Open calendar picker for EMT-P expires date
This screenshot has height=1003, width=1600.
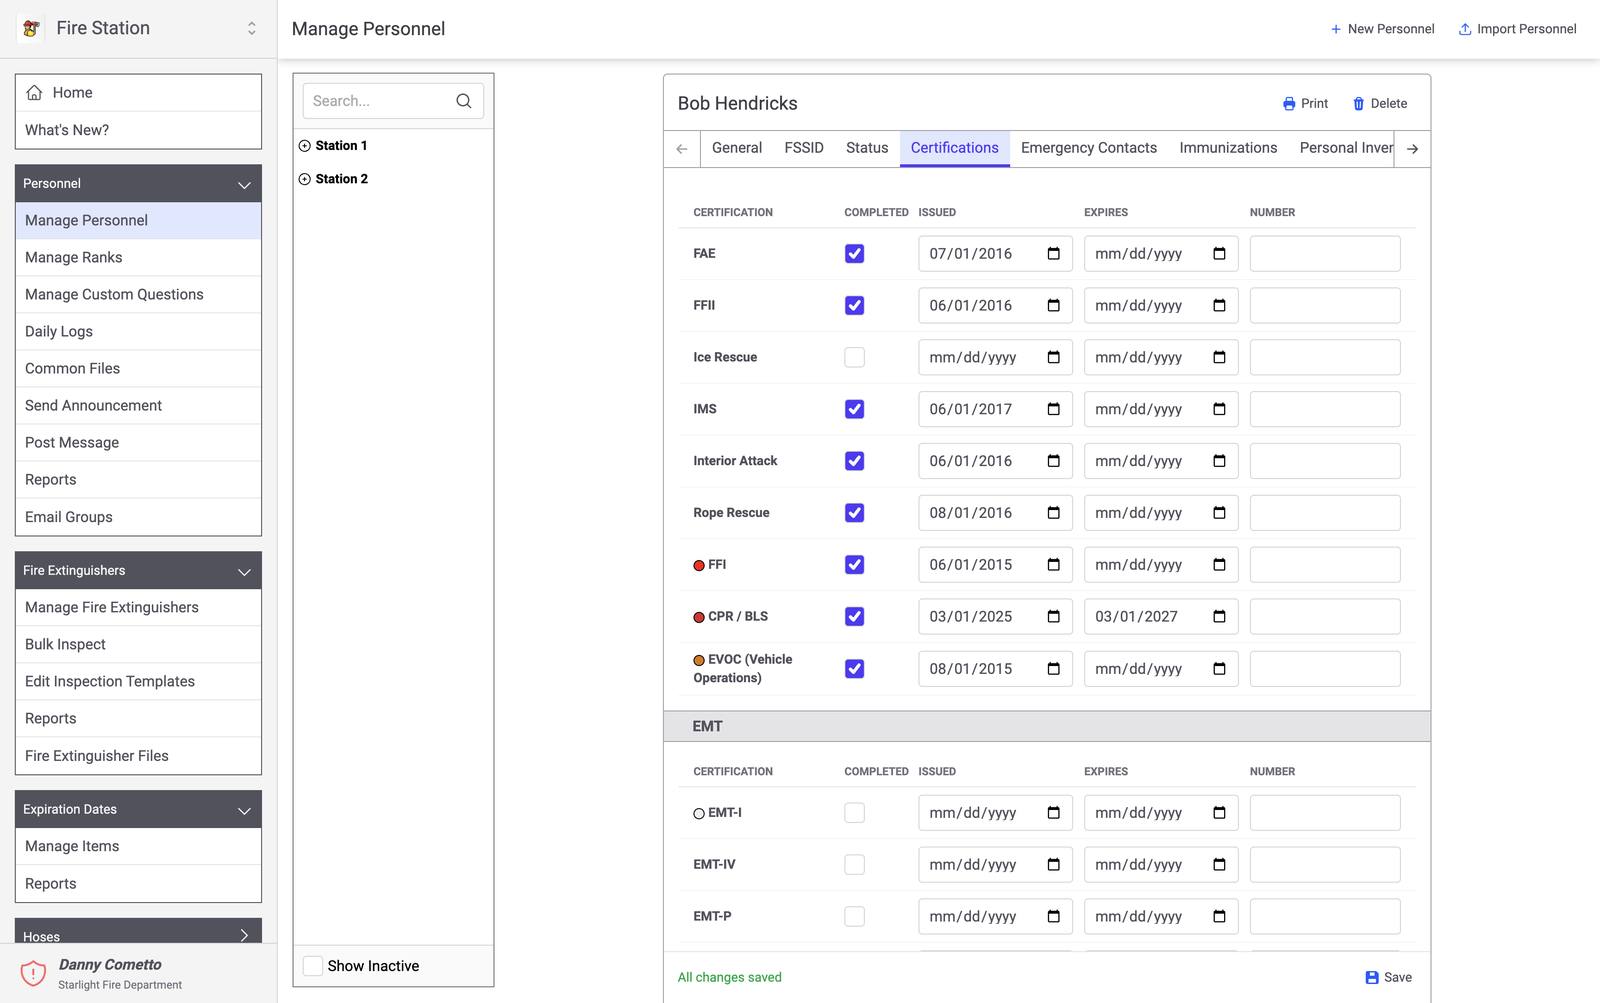click(1220, 917)
